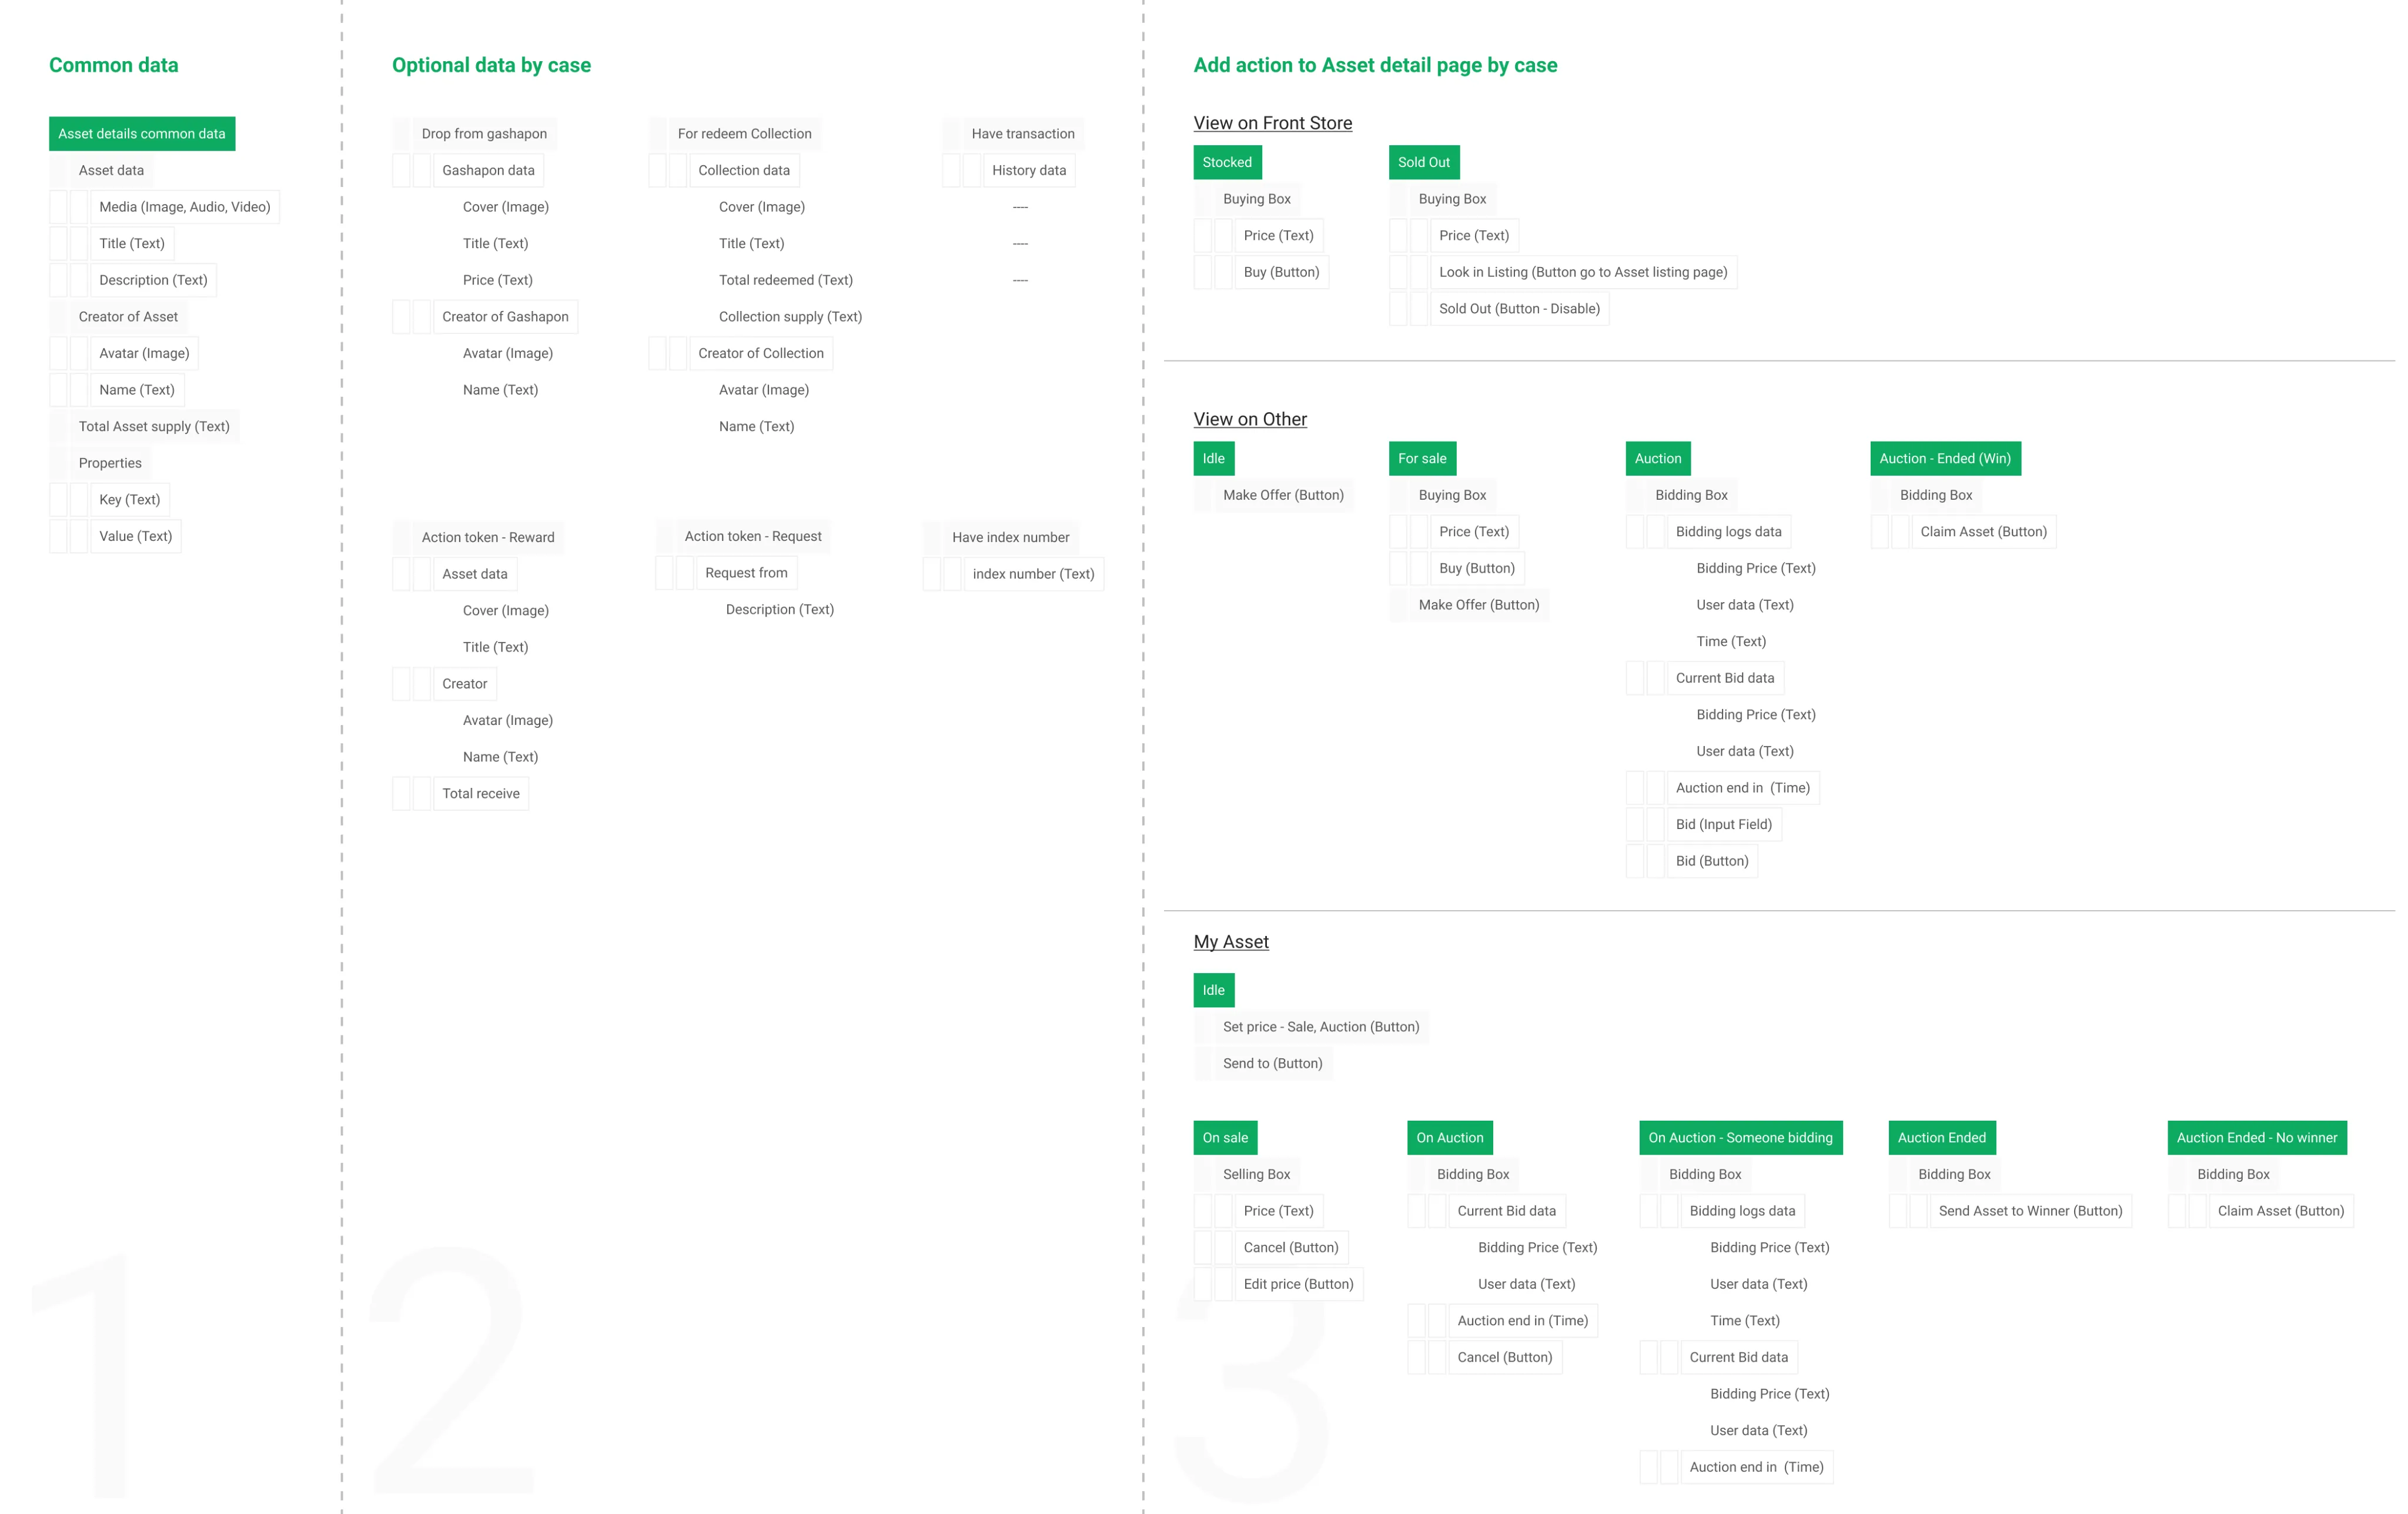
Task: Select 'Set price - Sale, Auction (Button)' item
Action: coord(1320,1027)
